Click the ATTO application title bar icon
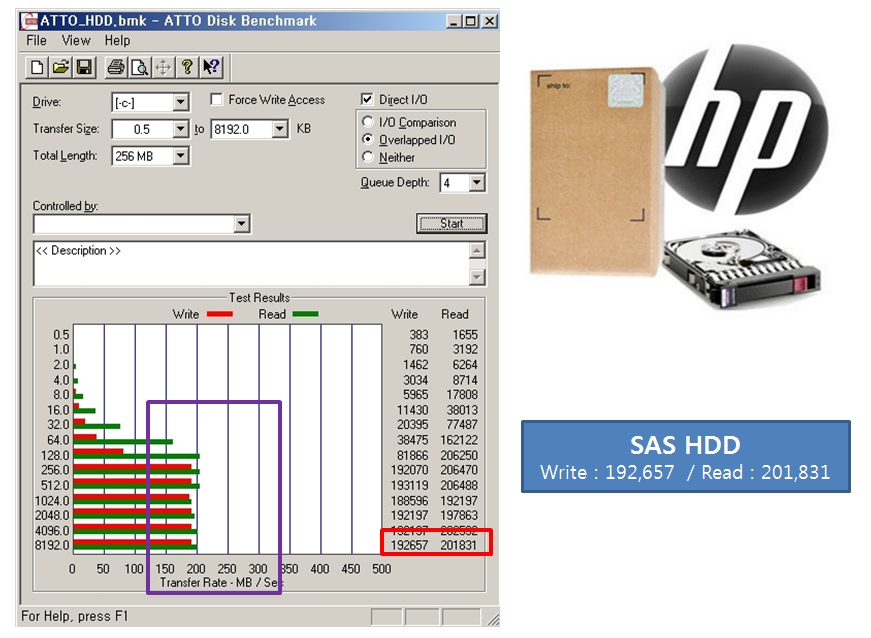 point(28,21)
